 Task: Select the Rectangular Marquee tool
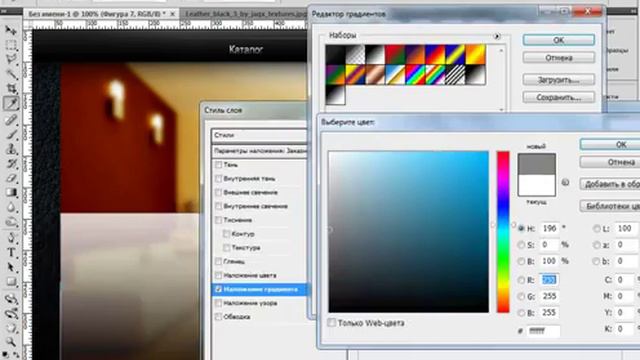(11, 44)
